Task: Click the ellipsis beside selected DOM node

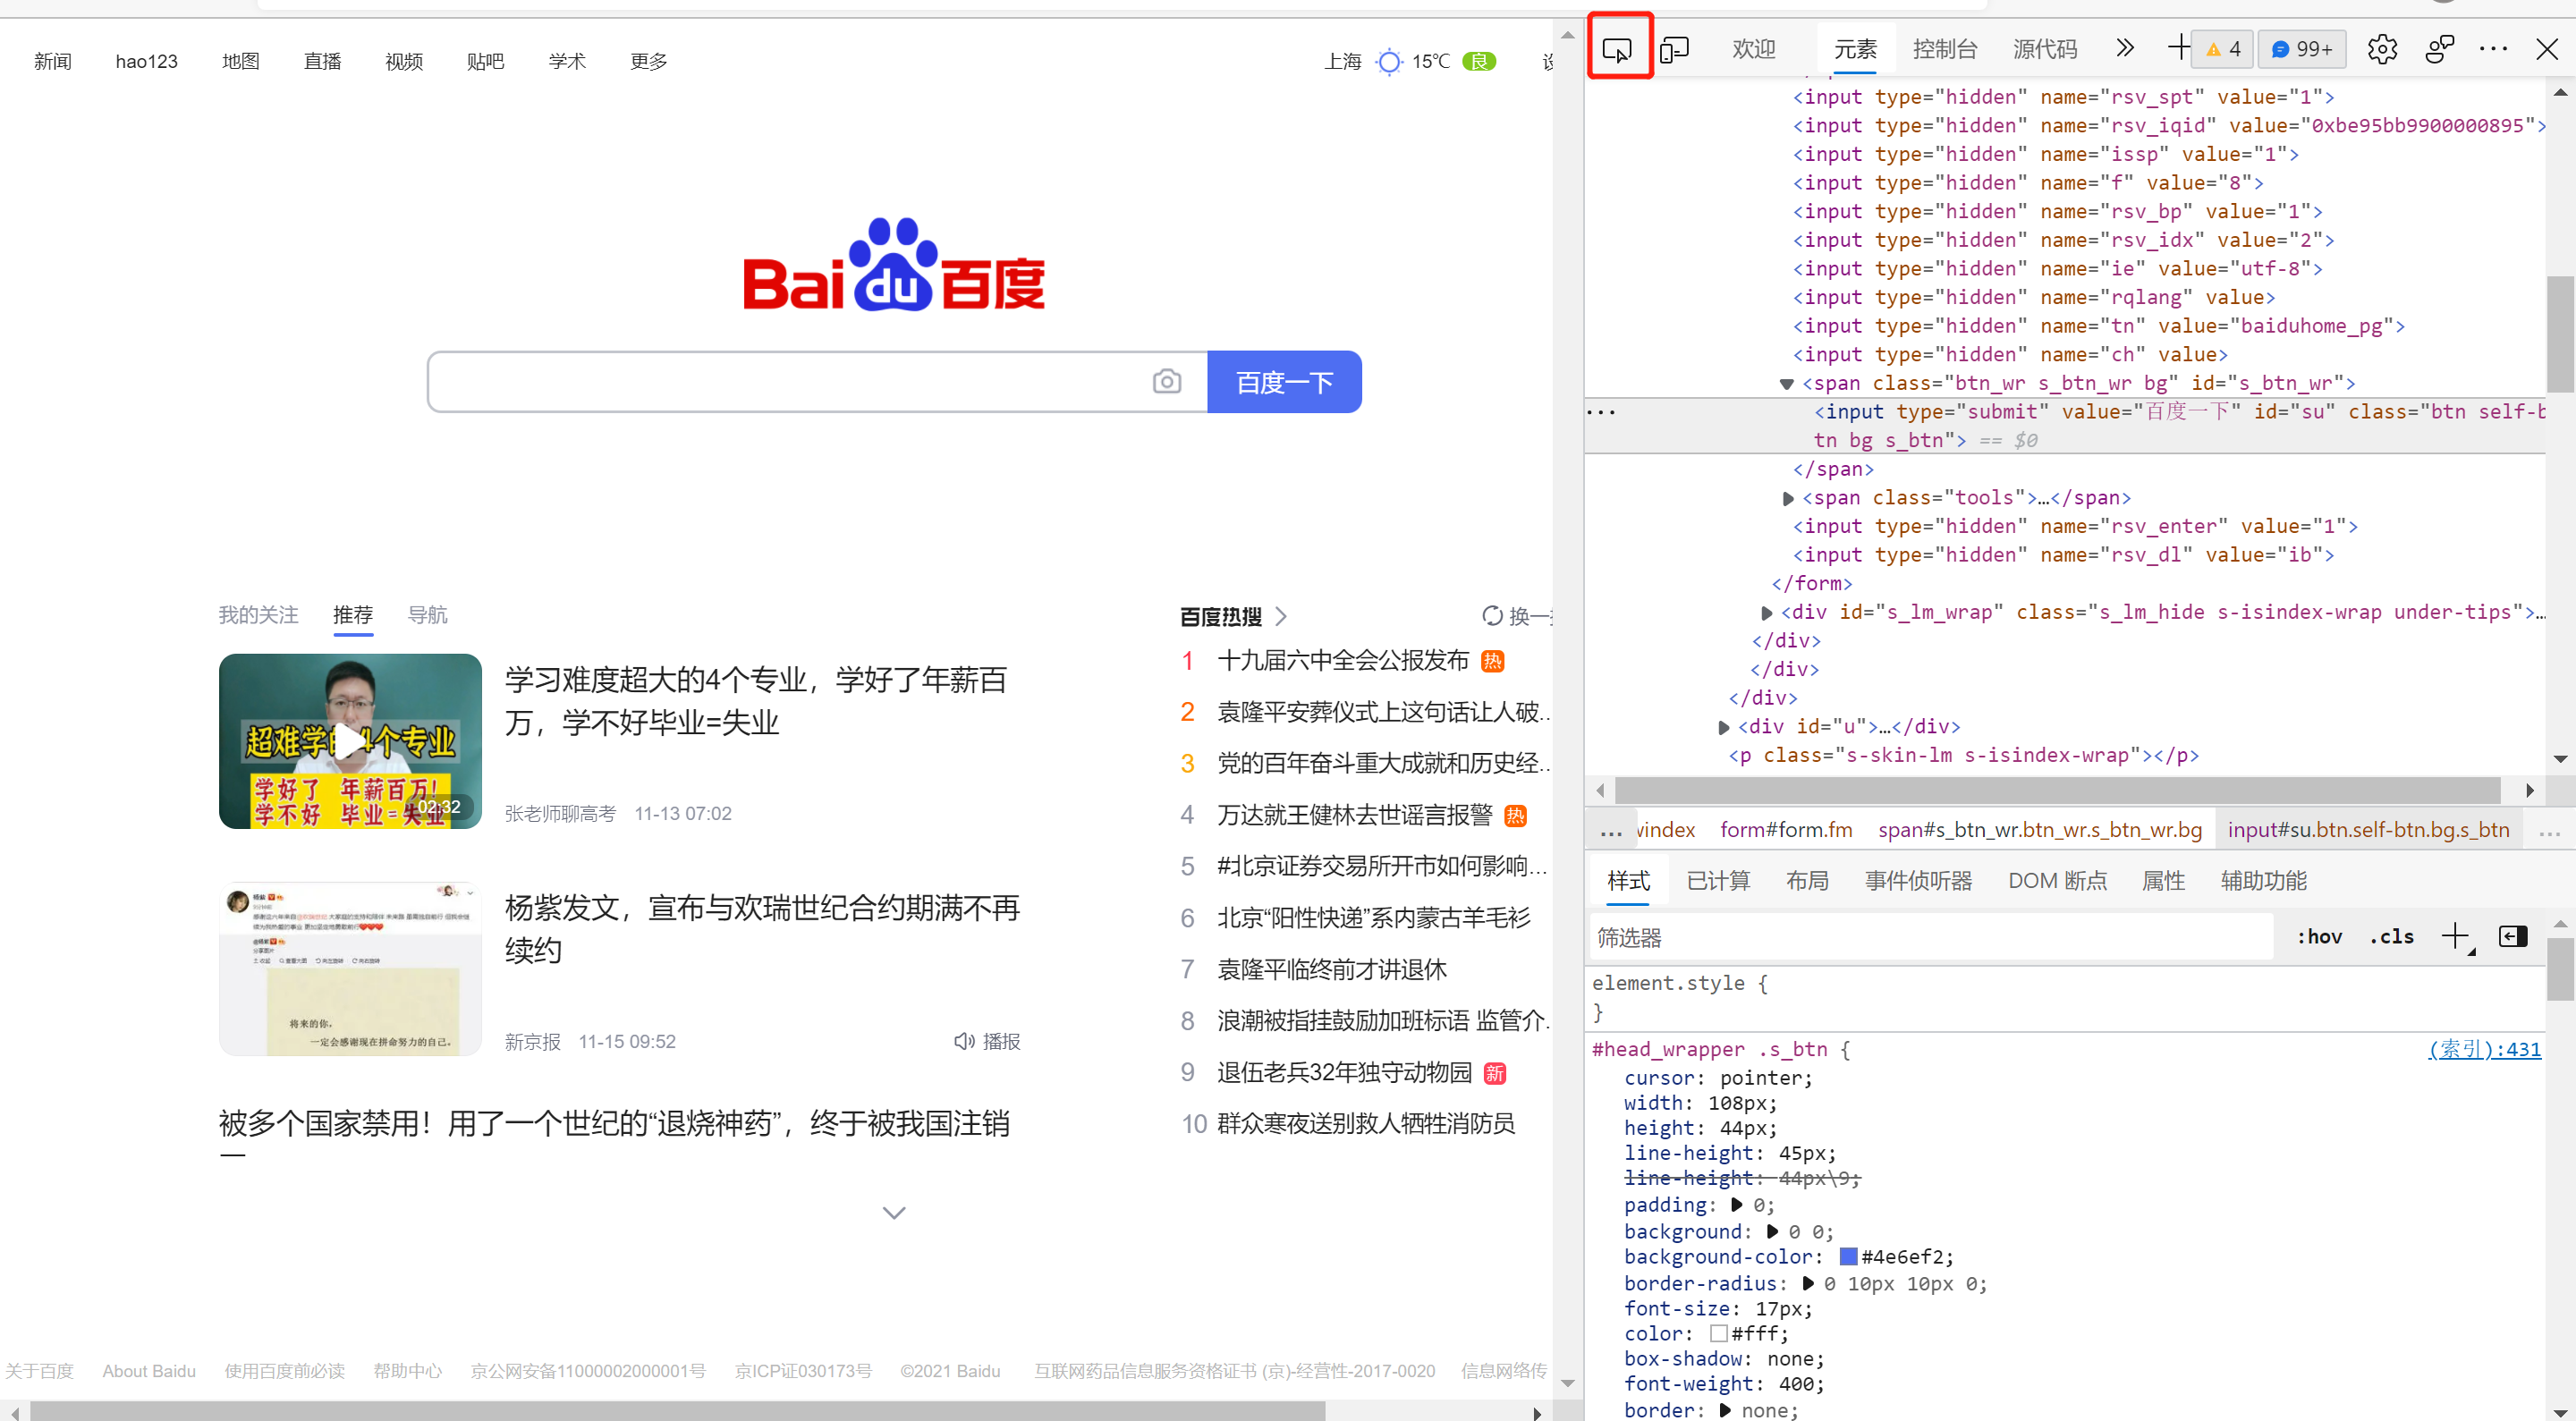Action: pos(1601,412)
